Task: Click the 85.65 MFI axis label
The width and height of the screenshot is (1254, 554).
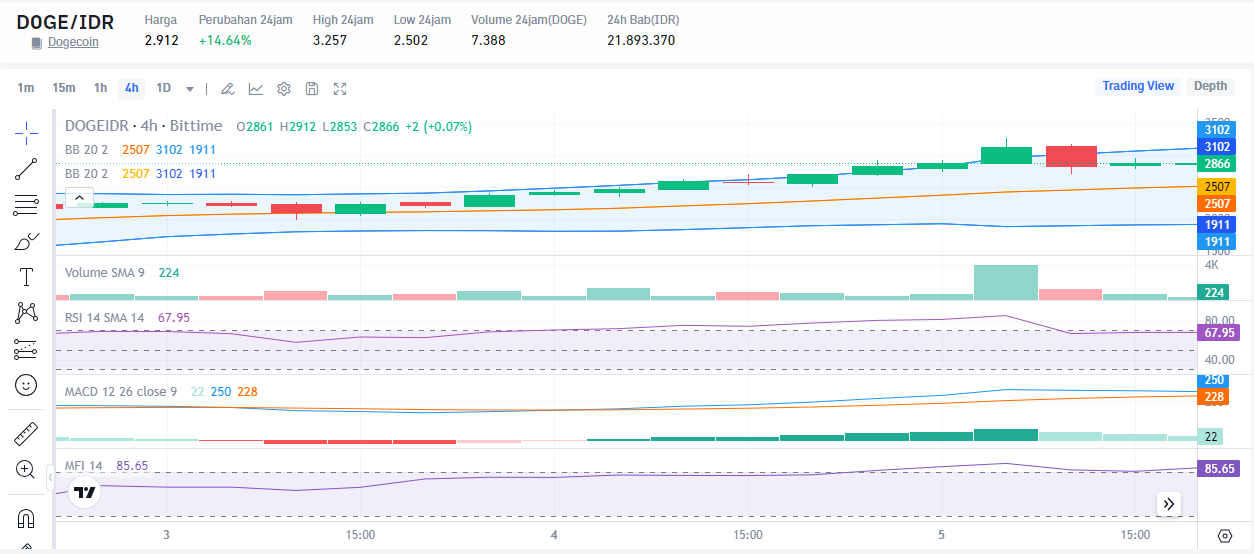Action: pyautogui.click(x=1217, y=468)
